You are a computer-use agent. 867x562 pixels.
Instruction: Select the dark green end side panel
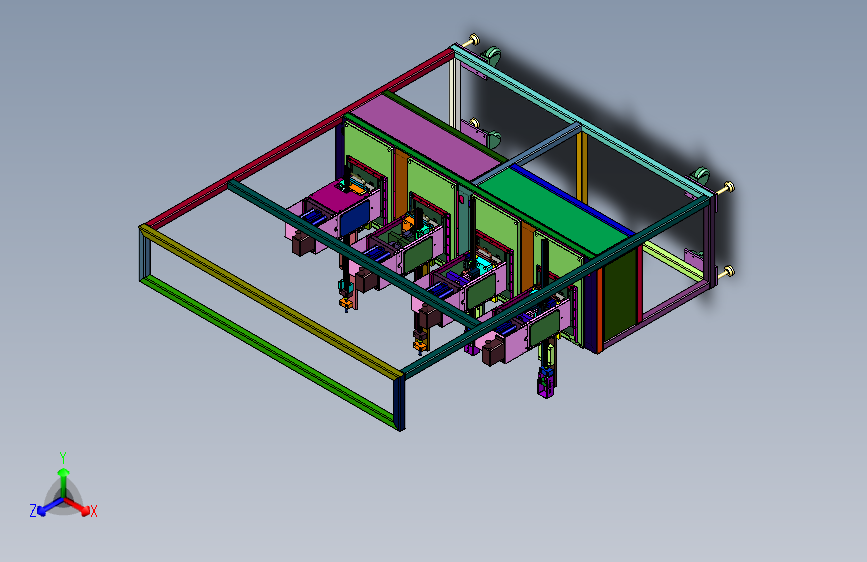pos(620,296)
